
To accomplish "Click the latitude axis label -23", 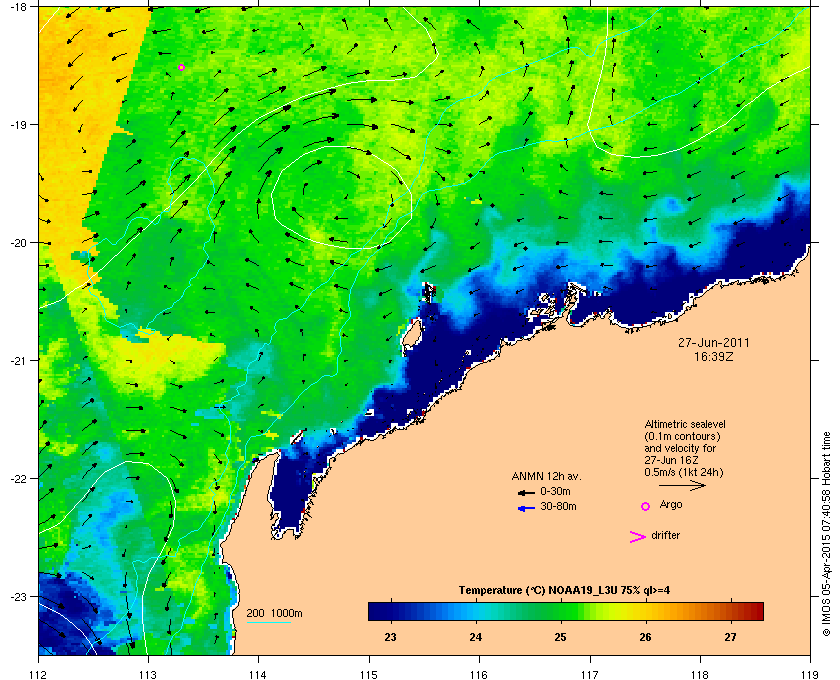I will 18,596.
